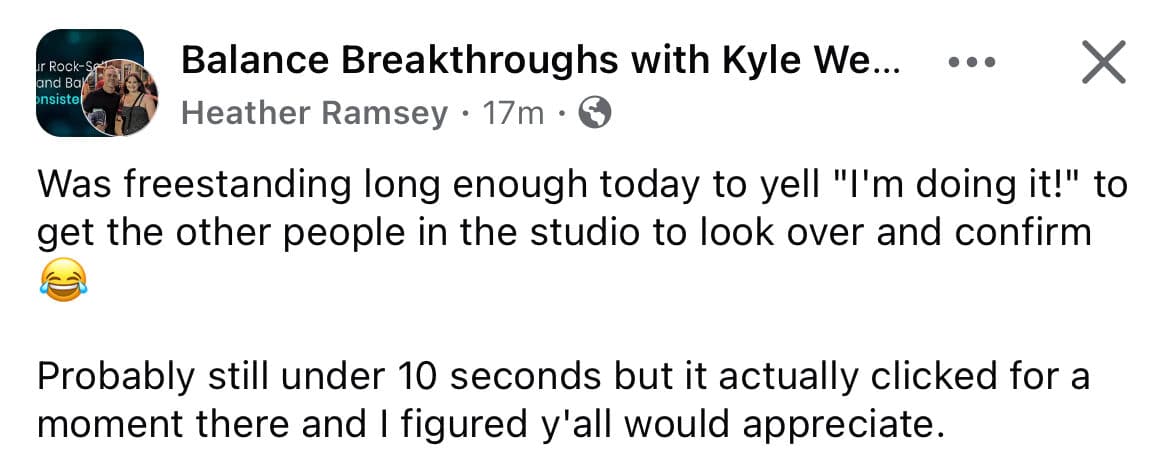The height and width of the screenshot is (462, 1168).
Task: Click the word "moment" on the last line
Action: pyautogui.click(x=100, y=424)
